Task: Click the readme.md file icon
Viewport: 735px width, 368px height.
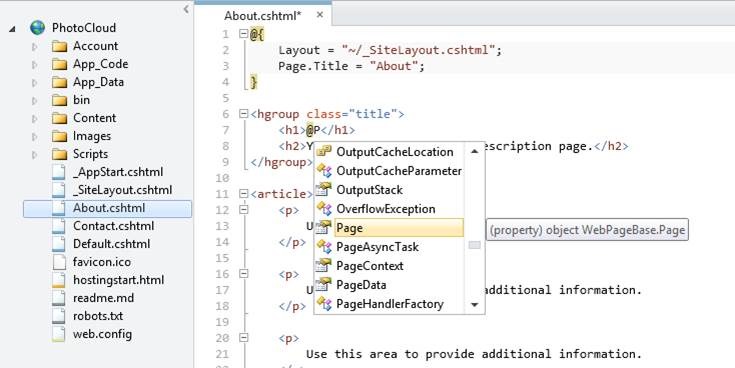Action: coord(59,298)
